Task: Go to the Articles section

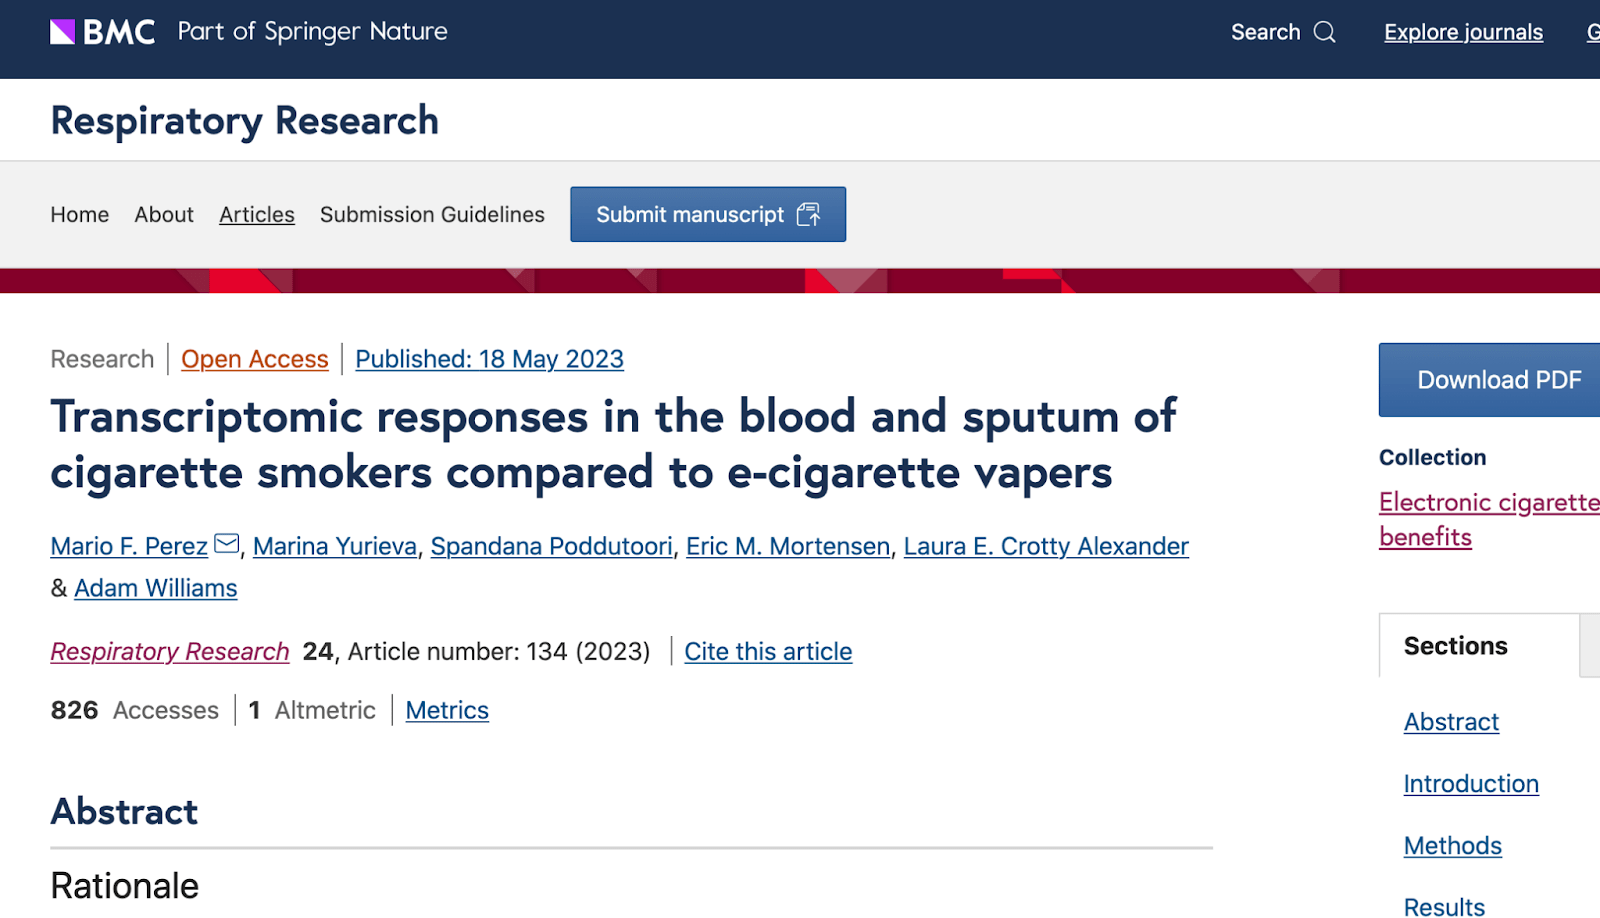Action: (257, 214)
